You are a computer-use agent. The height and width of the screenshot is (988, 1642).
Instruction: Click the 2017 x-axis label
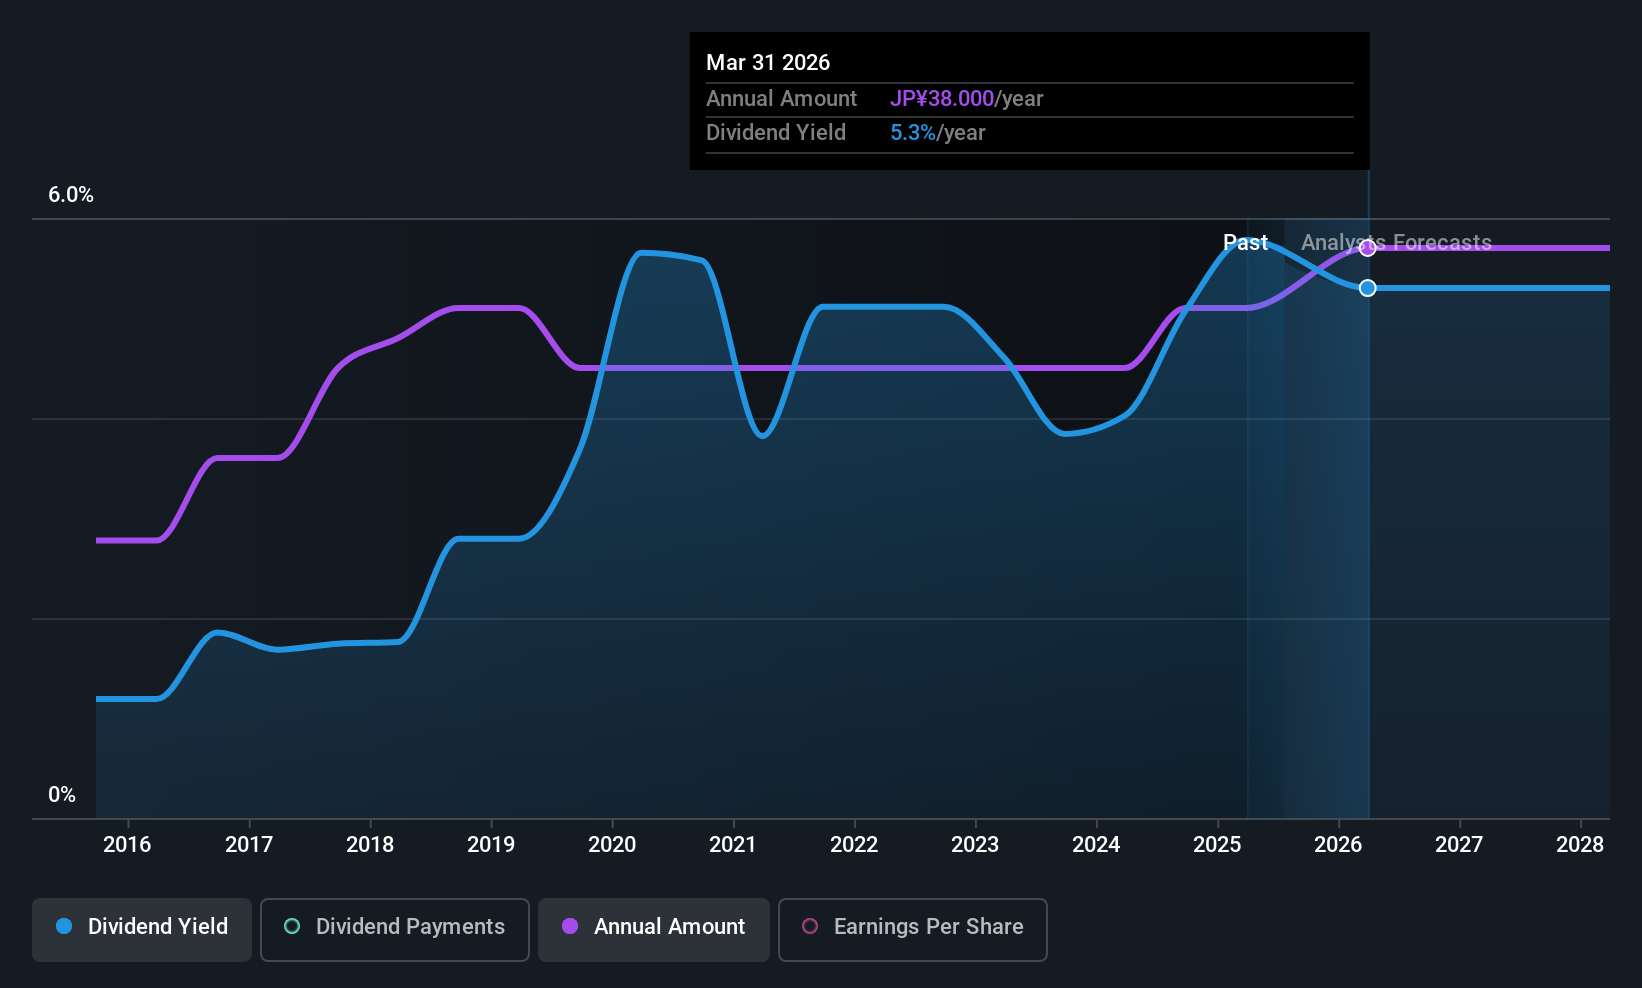tap(249, 845)
